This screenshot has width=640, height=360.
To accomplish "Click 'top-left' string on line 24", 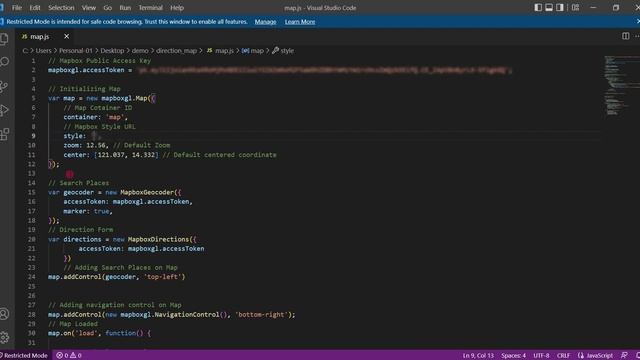I will click(164, 277).
